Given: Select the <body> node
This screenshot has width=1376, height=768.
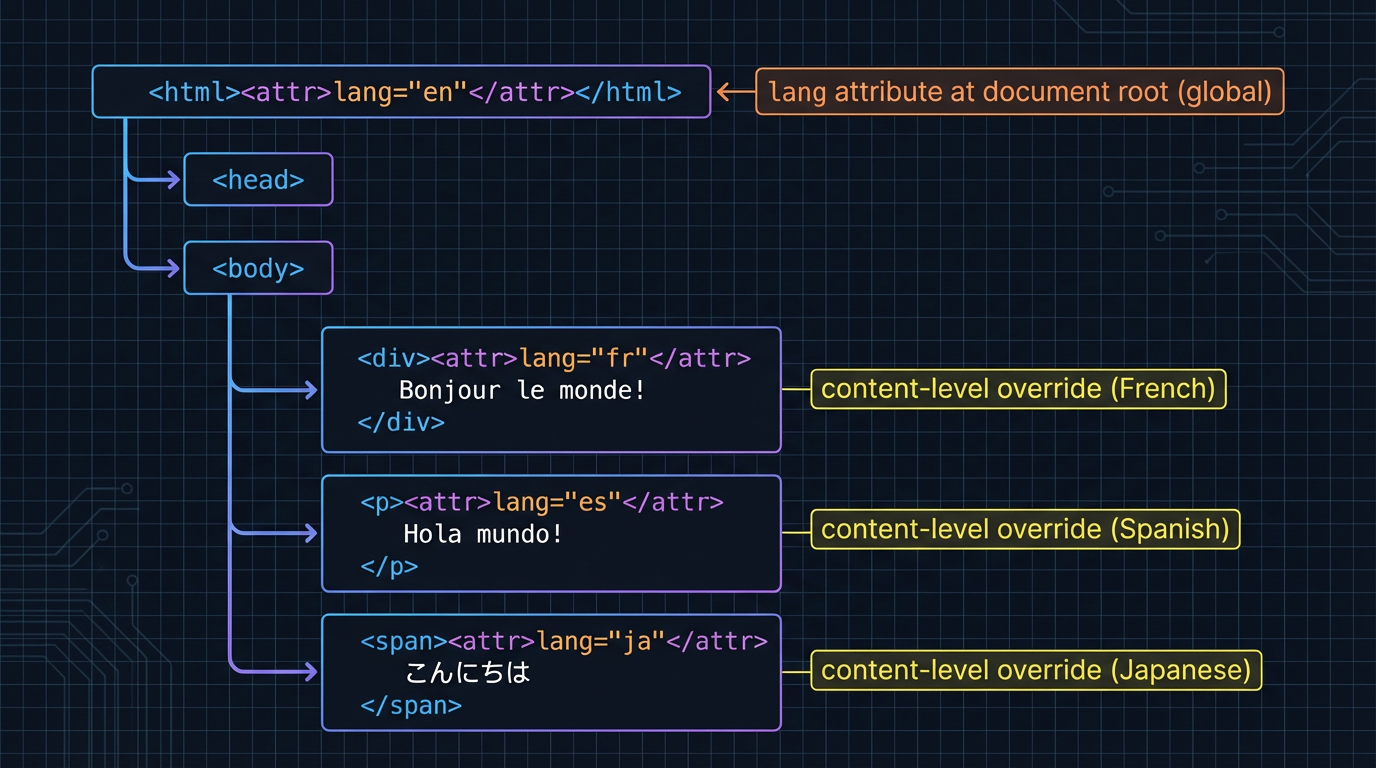Looking at the screenshot, I should pos(258,267).
